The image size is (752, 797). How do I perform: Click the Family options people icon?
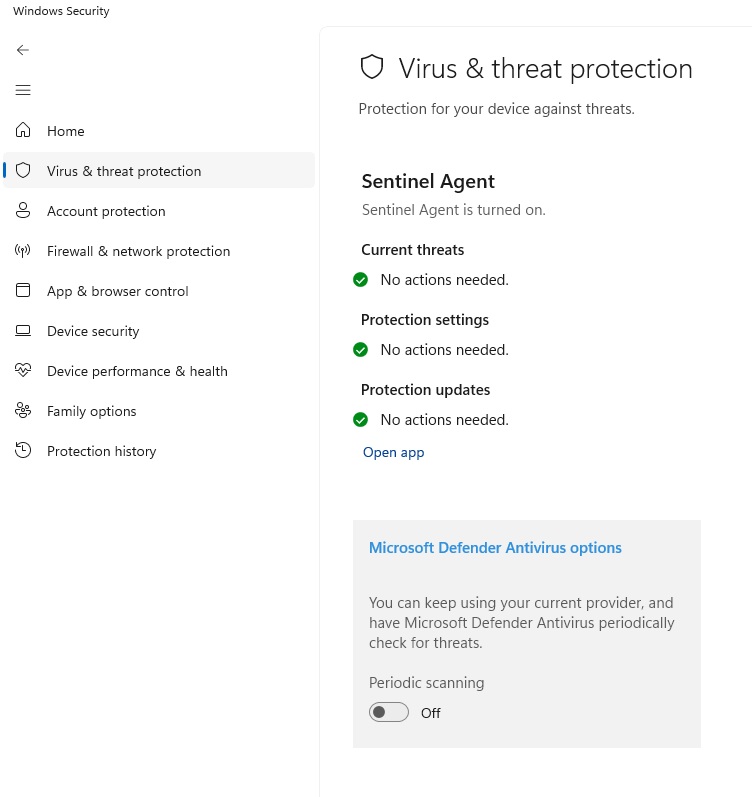click(x=24, y=411)
